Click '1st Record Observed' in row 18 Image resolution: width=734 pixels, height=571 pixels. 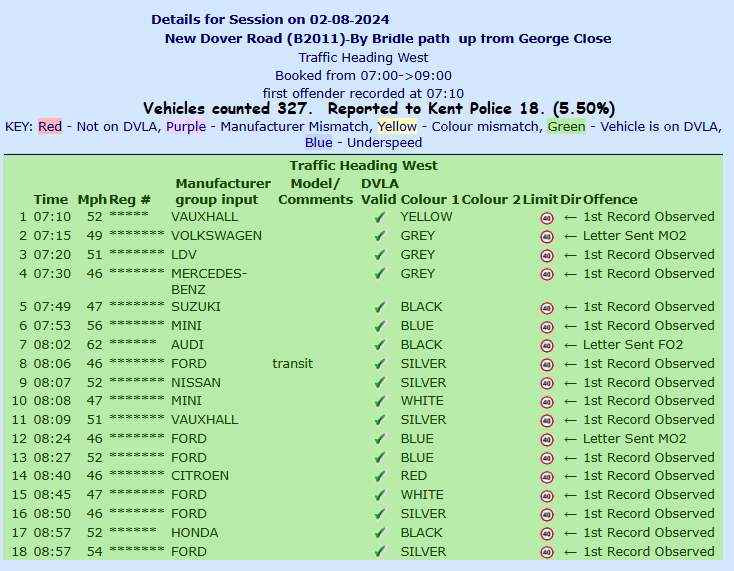(x=649, y=552)
